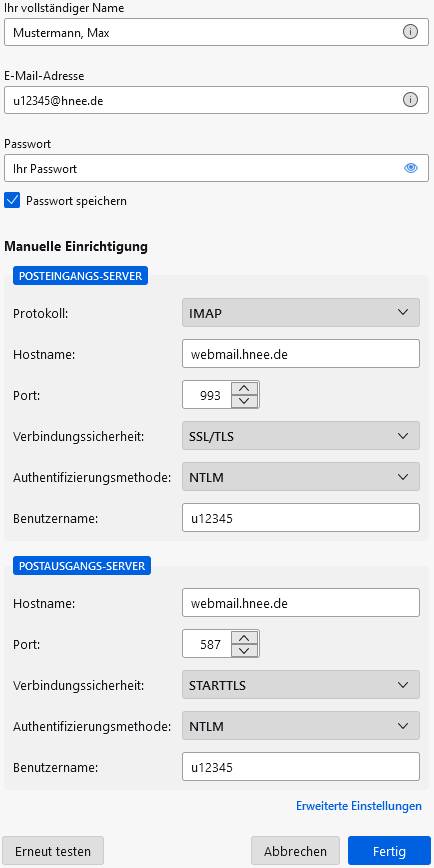Click the Abbrechen button
Screen dimensions: 434x868
click(295, 851)
